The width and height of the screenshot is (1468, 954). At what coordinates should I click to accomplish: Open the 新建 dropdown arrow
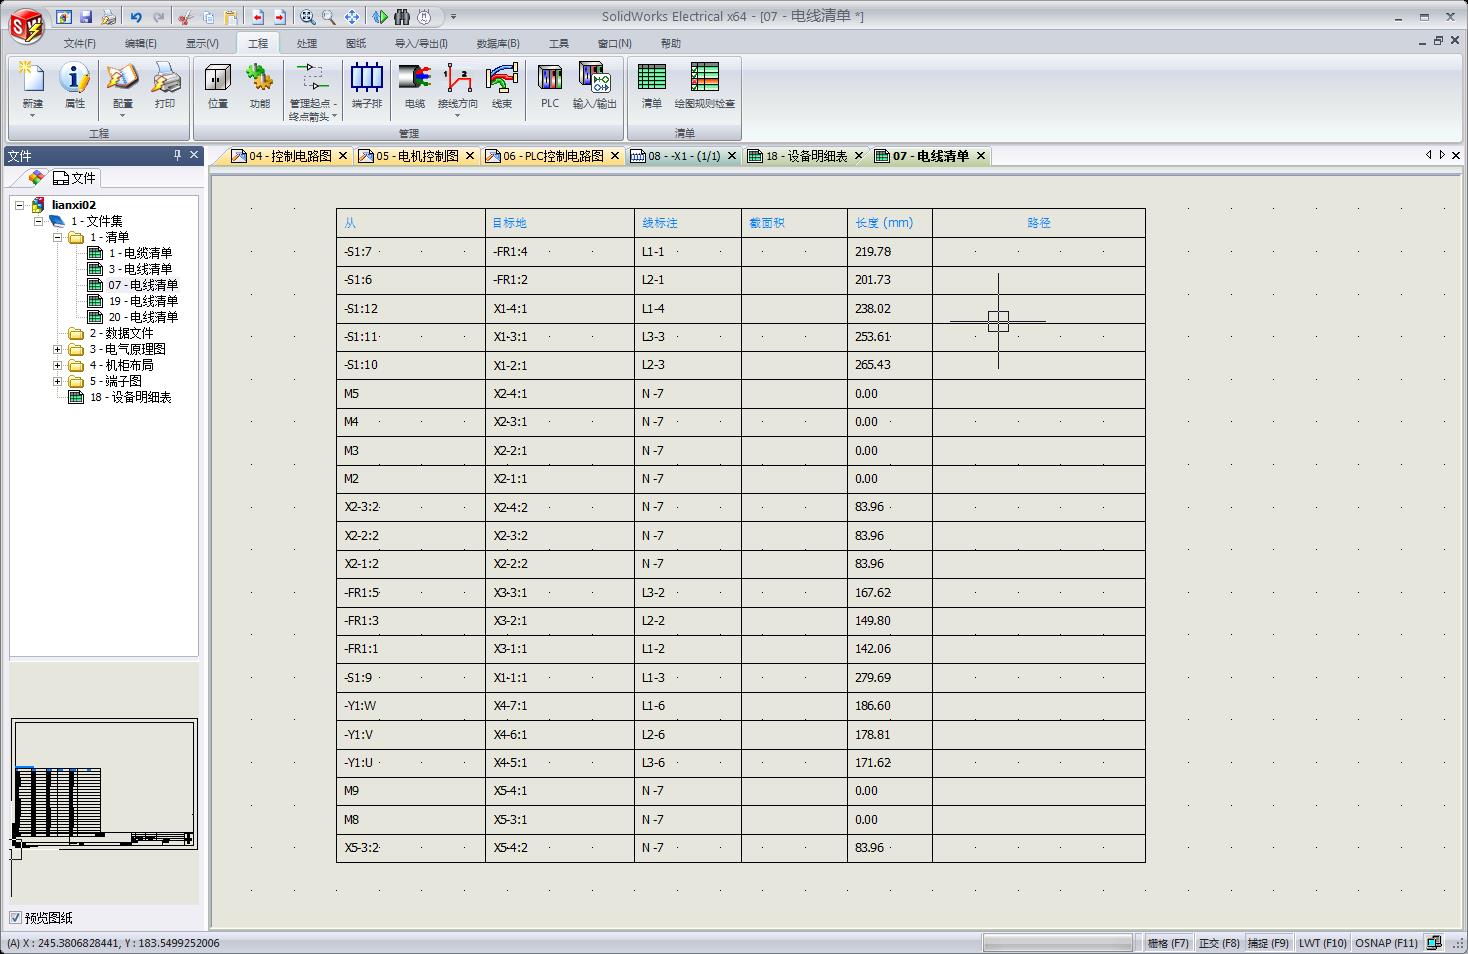[33, 116]
